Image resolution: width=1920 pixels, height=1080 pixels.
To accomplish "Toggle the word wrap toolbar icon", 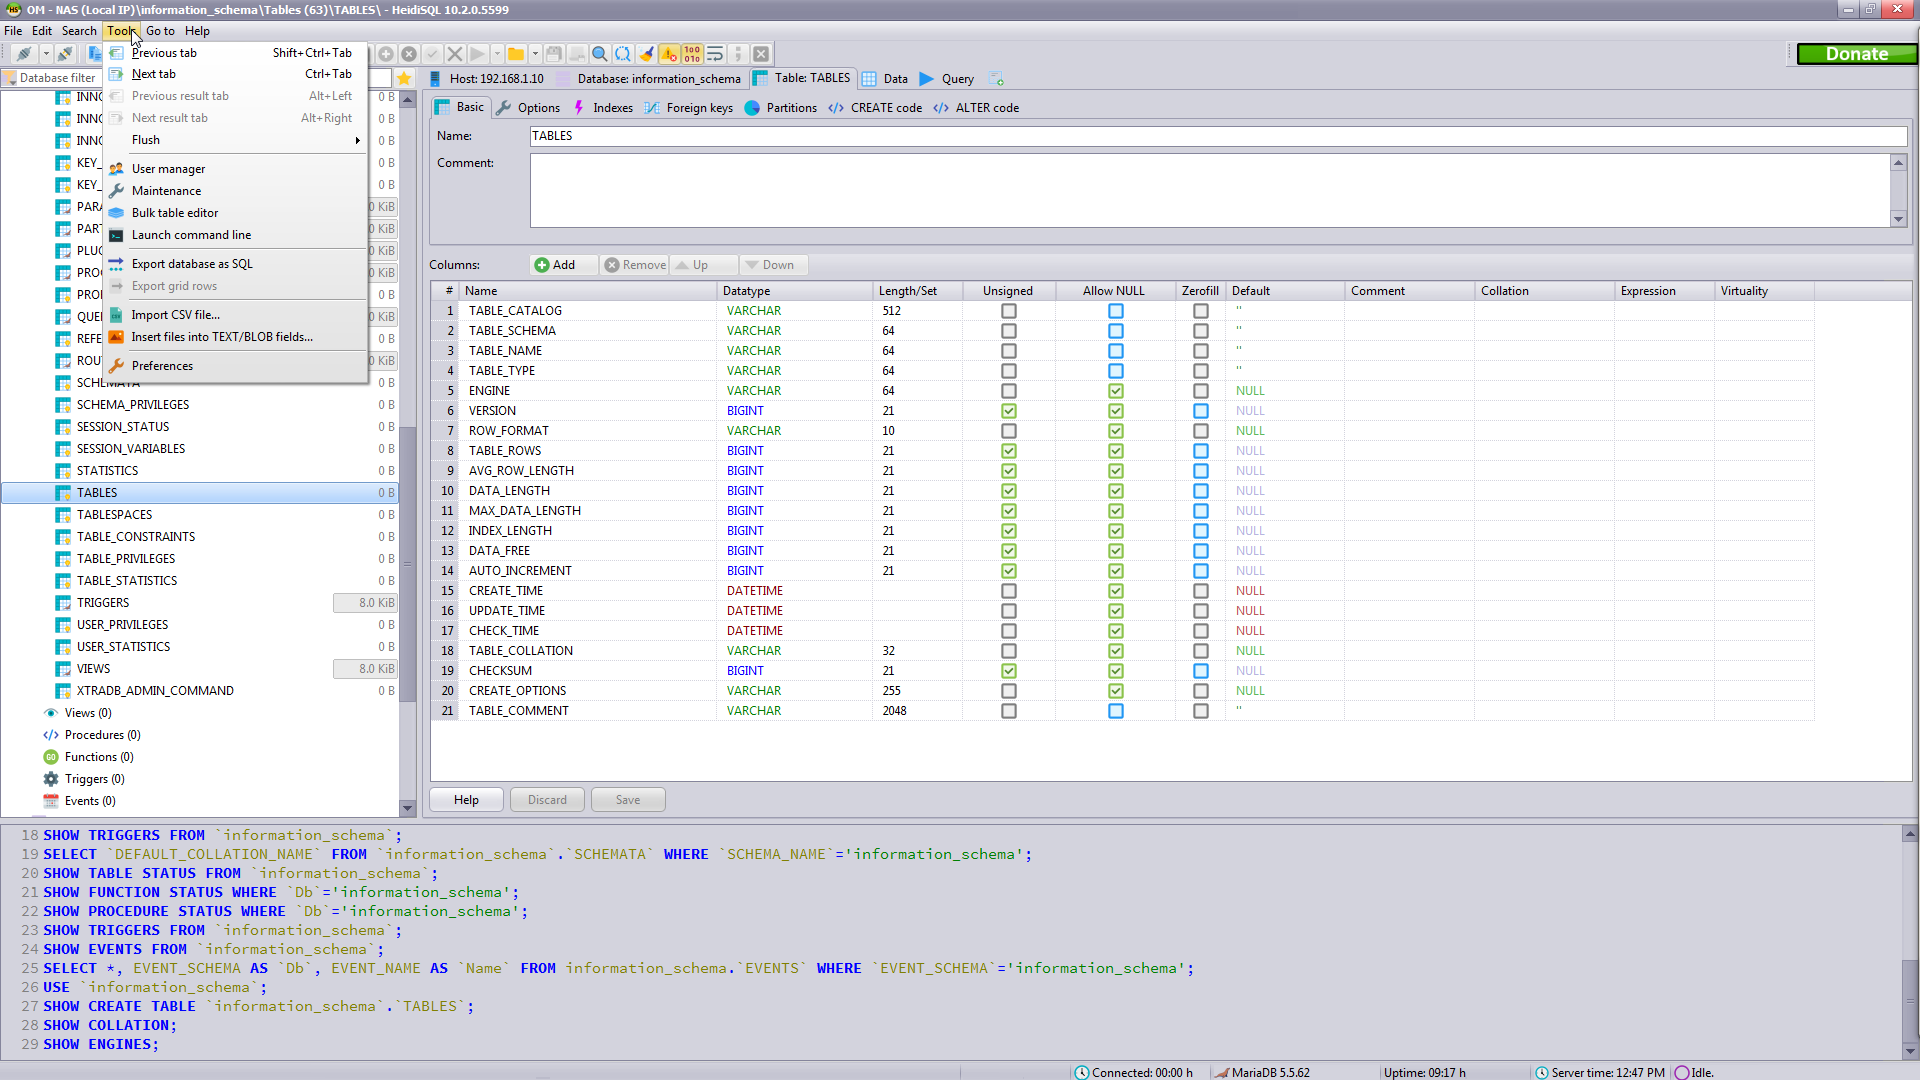I will [715, 54].
